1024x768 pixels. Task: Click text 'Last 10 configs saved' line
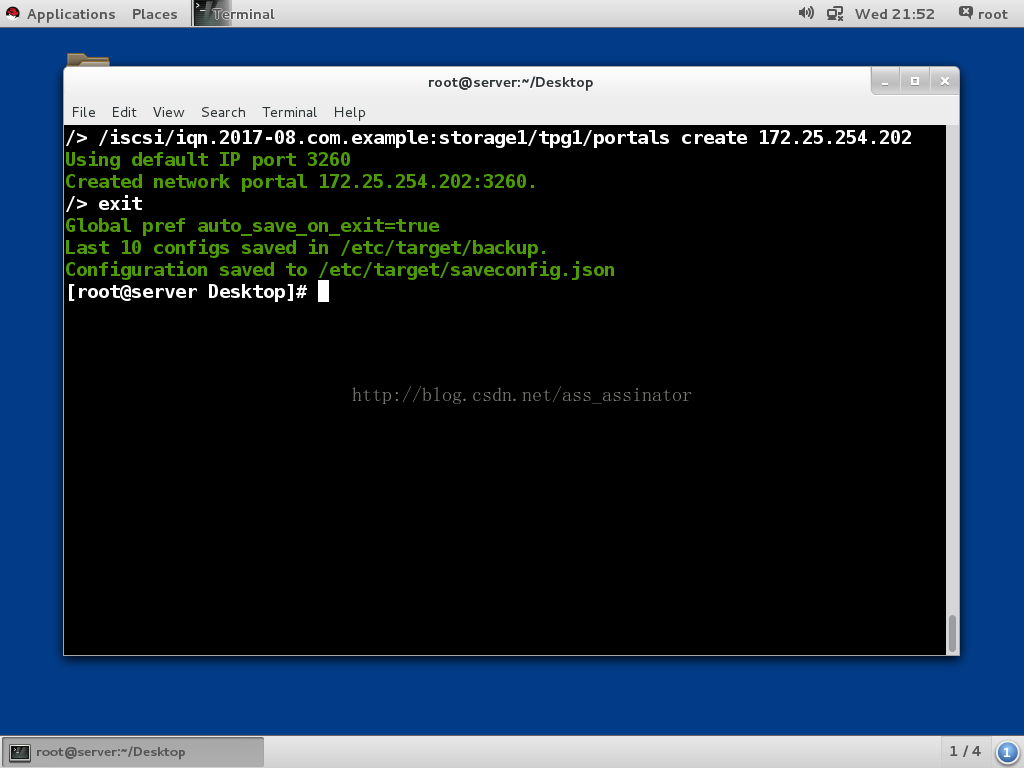pos(306,248)
